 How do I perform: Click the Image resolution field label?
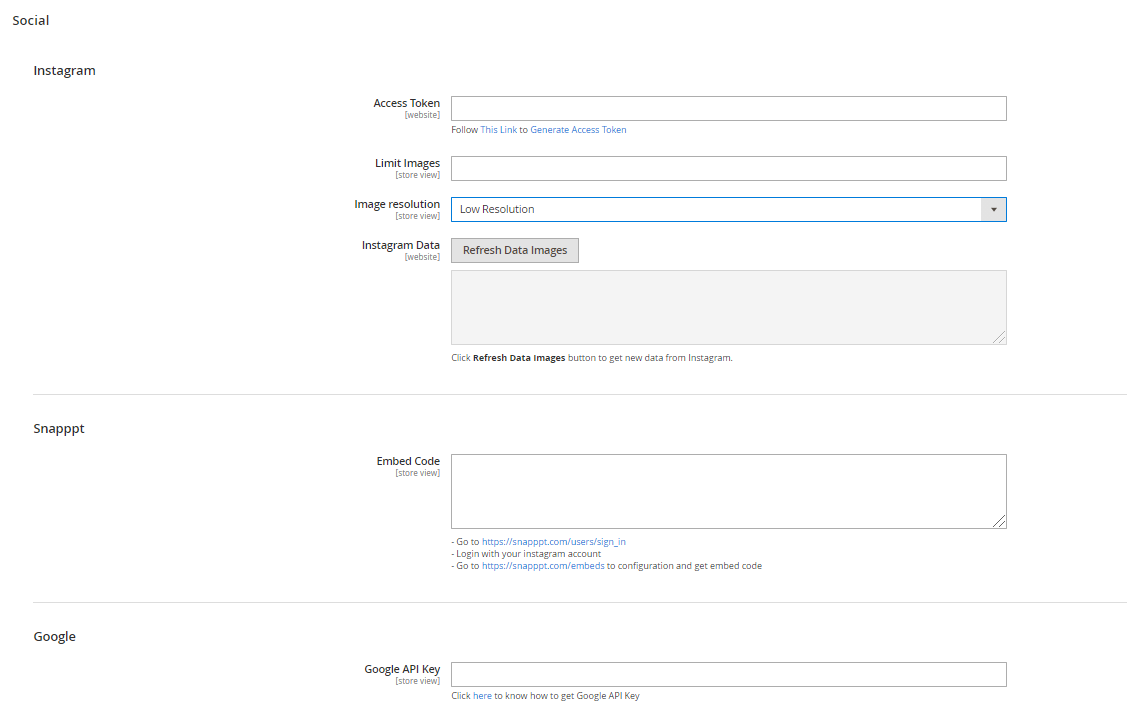(397, 204)
